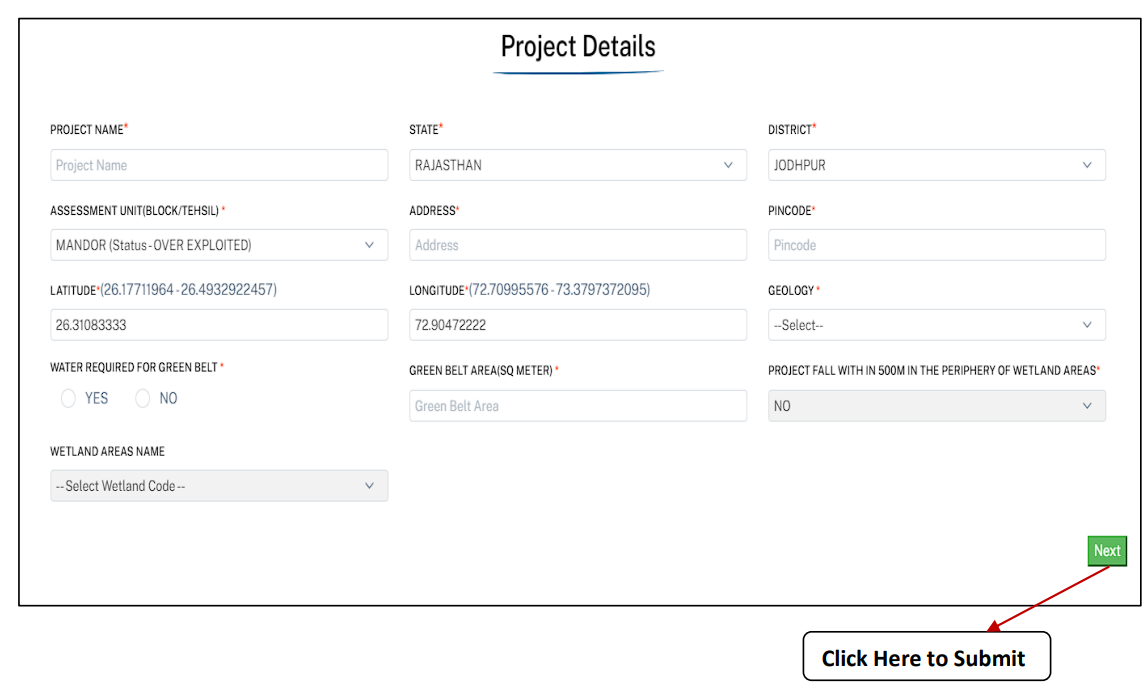1147x700 pixels.
Task: Click the Green Belt Area input field
Action: click(577, 405)
